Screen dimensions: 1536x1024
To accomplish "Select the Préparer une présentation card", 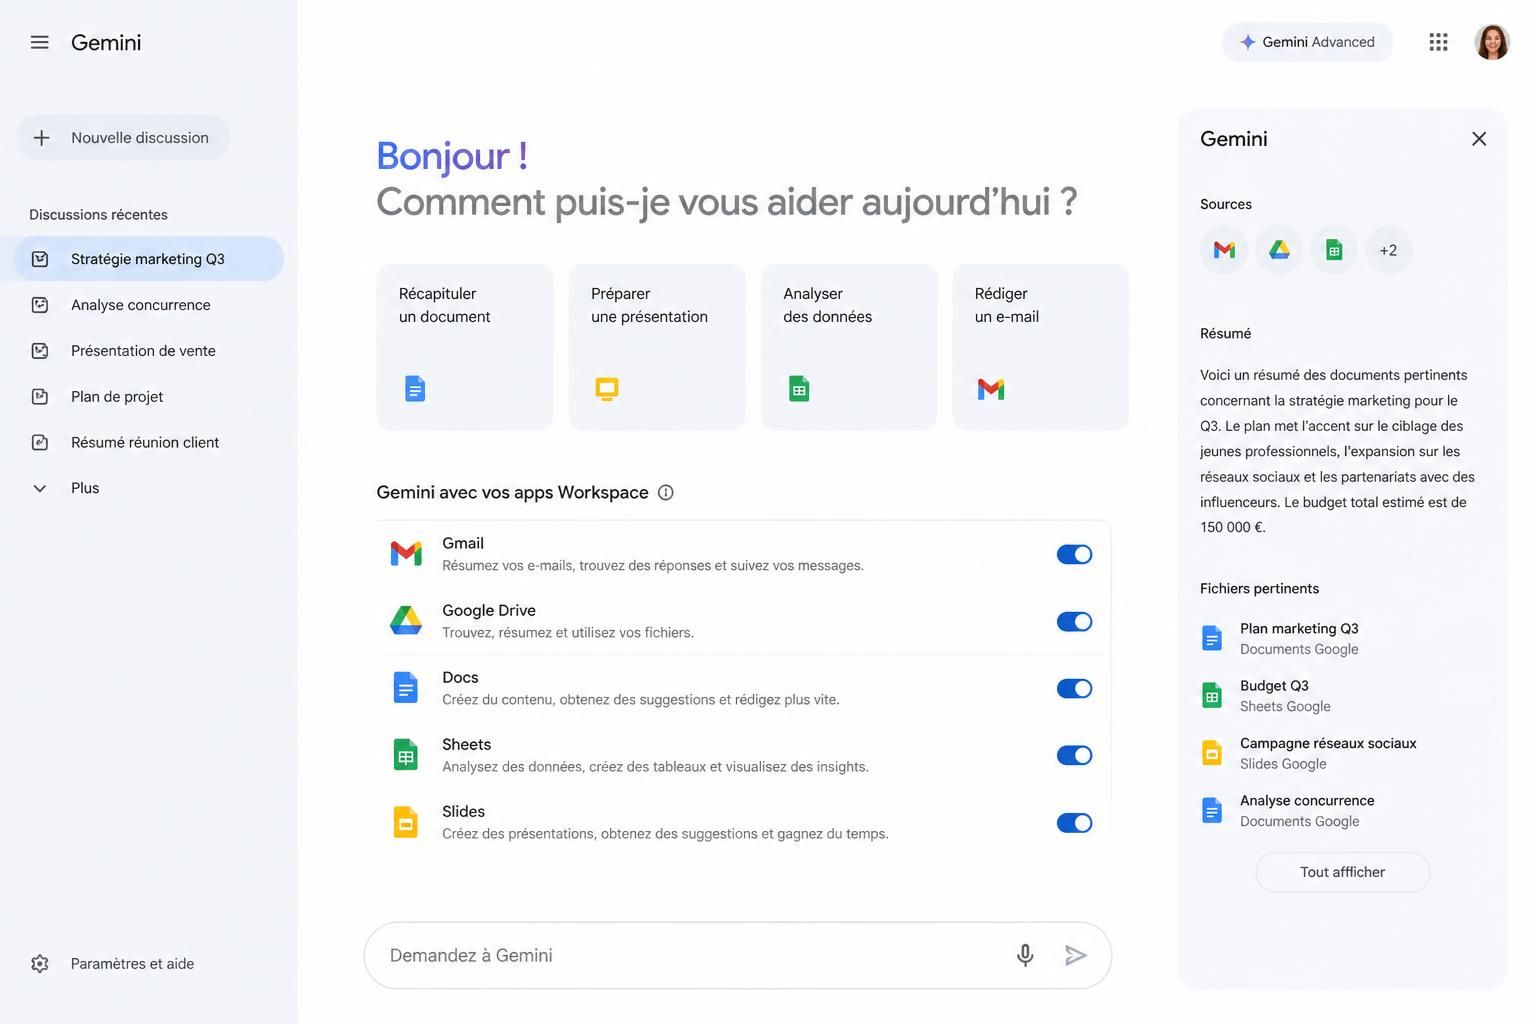I will 657,347.
